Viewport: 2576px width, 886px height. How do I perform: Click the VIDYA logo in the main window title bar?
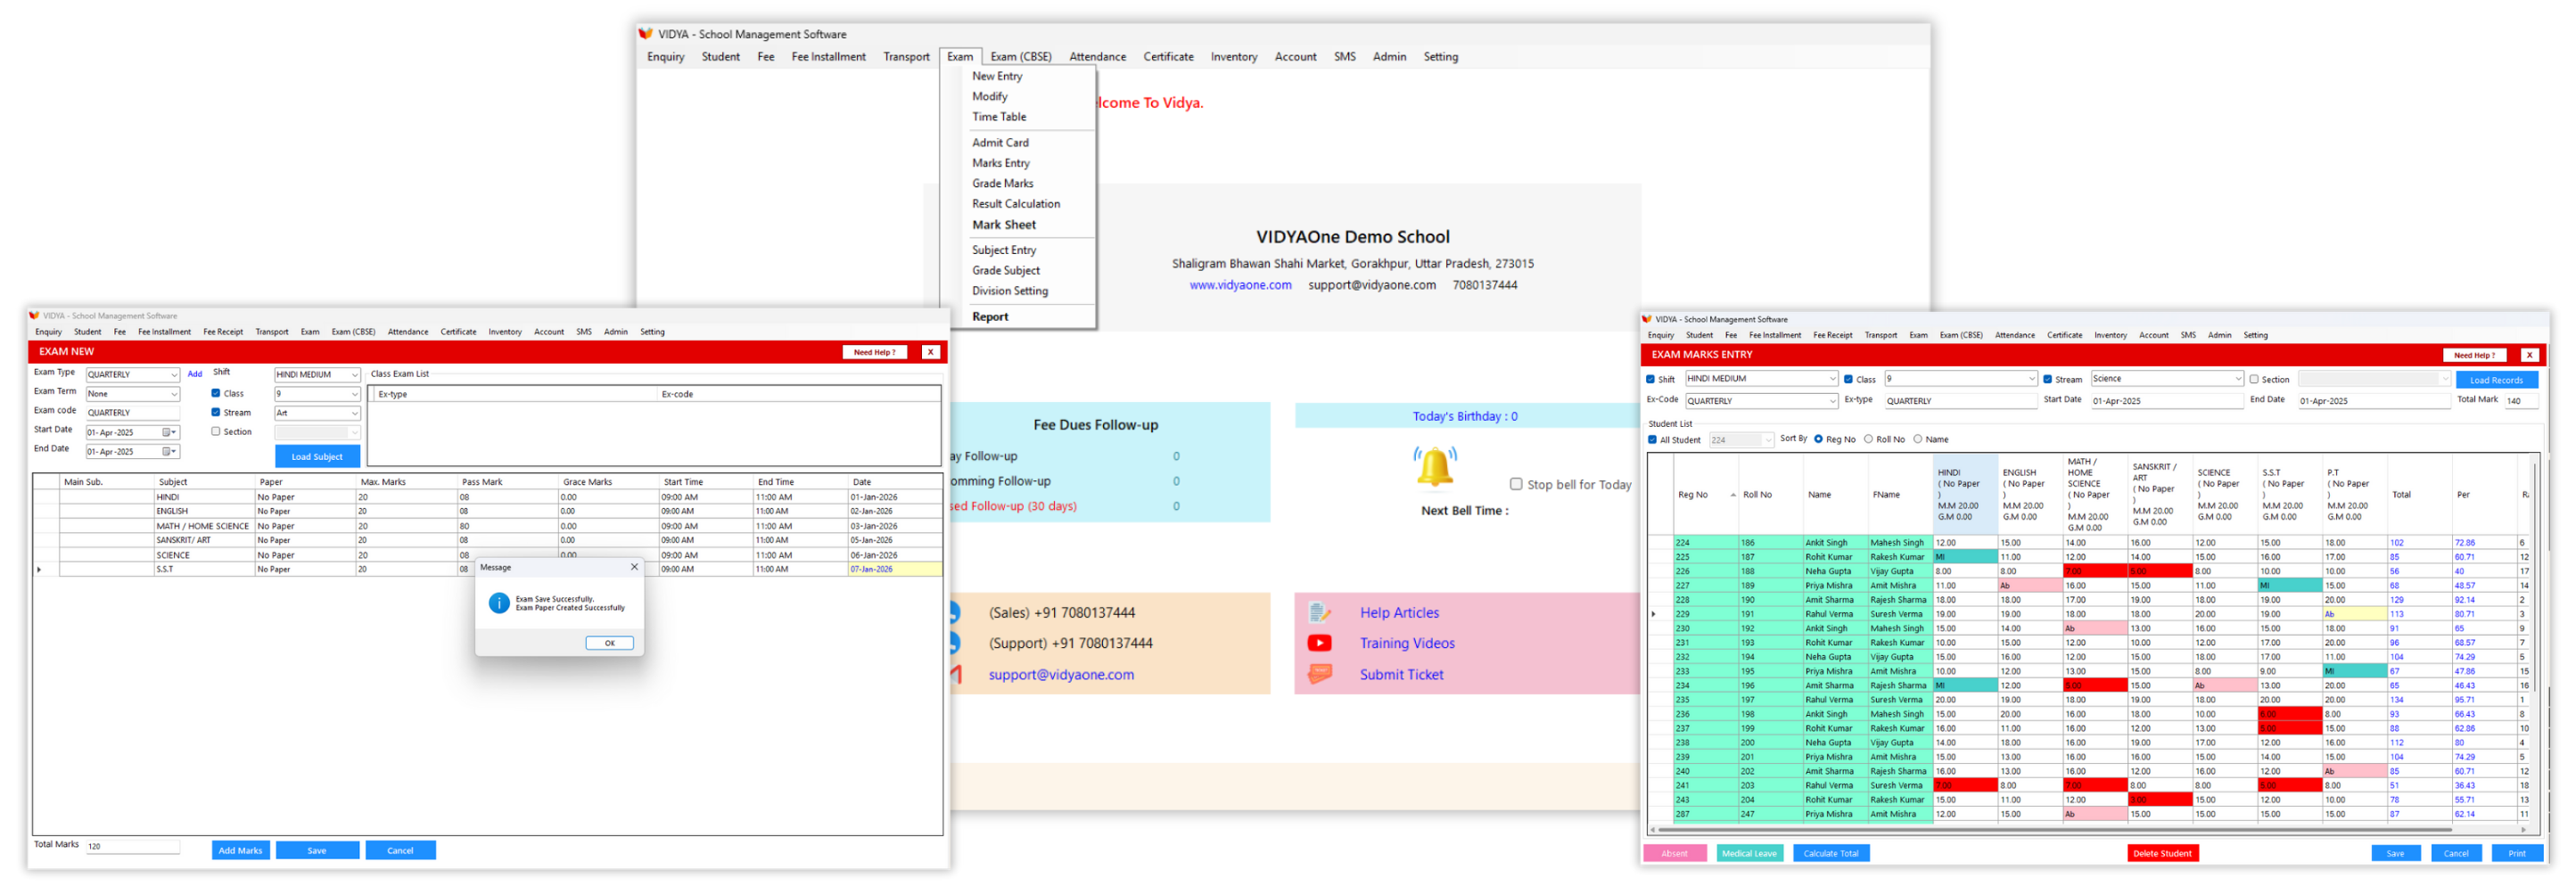pos(645,34)
